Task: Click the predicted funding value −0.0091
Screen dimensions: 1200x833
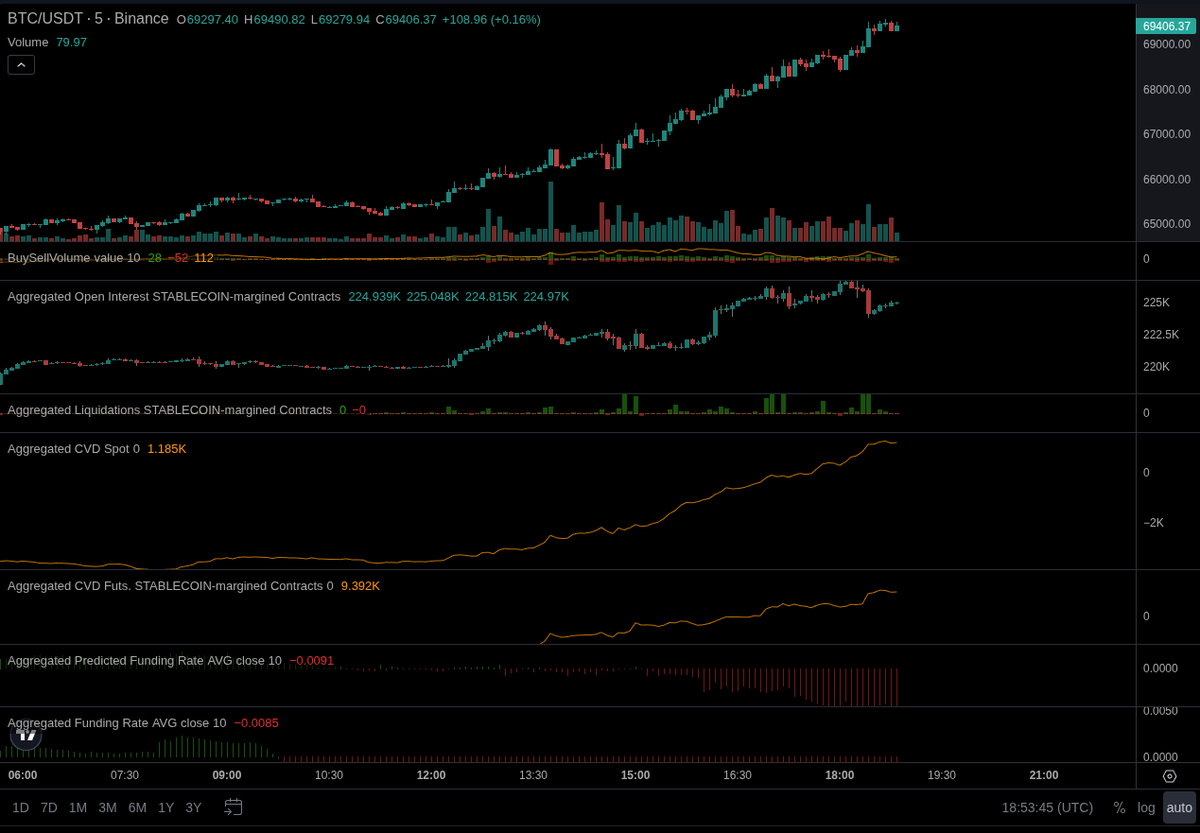Action: click(312, 661)
